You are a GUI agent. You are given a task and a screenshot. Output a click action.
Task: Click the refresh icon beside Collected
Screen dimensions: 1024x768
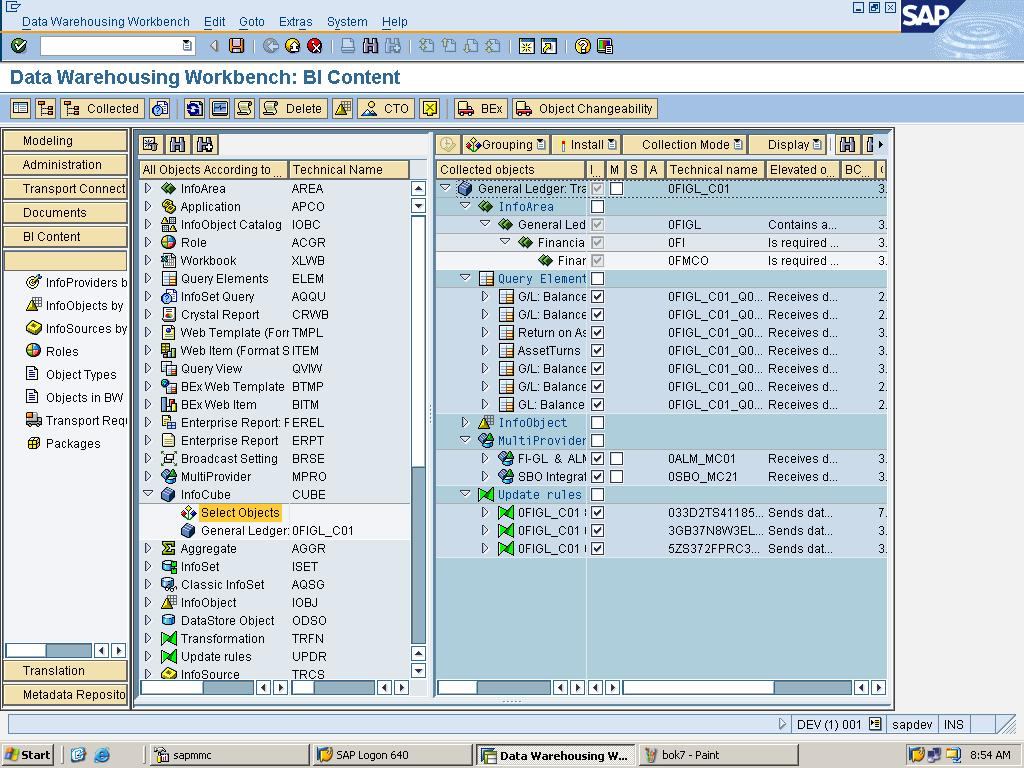[x=194, y=108]
